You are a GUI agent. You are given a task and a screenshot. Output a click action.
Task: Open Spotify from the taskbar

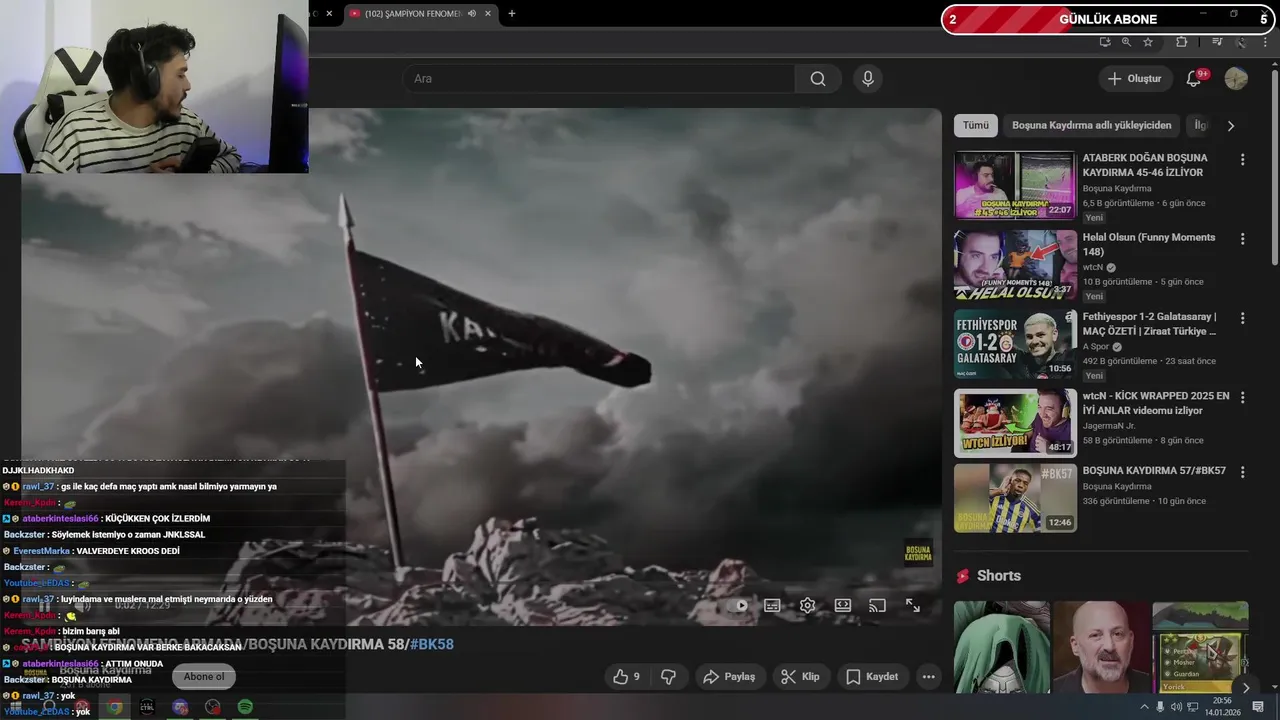pyautogui.click(x=245, y=707)
